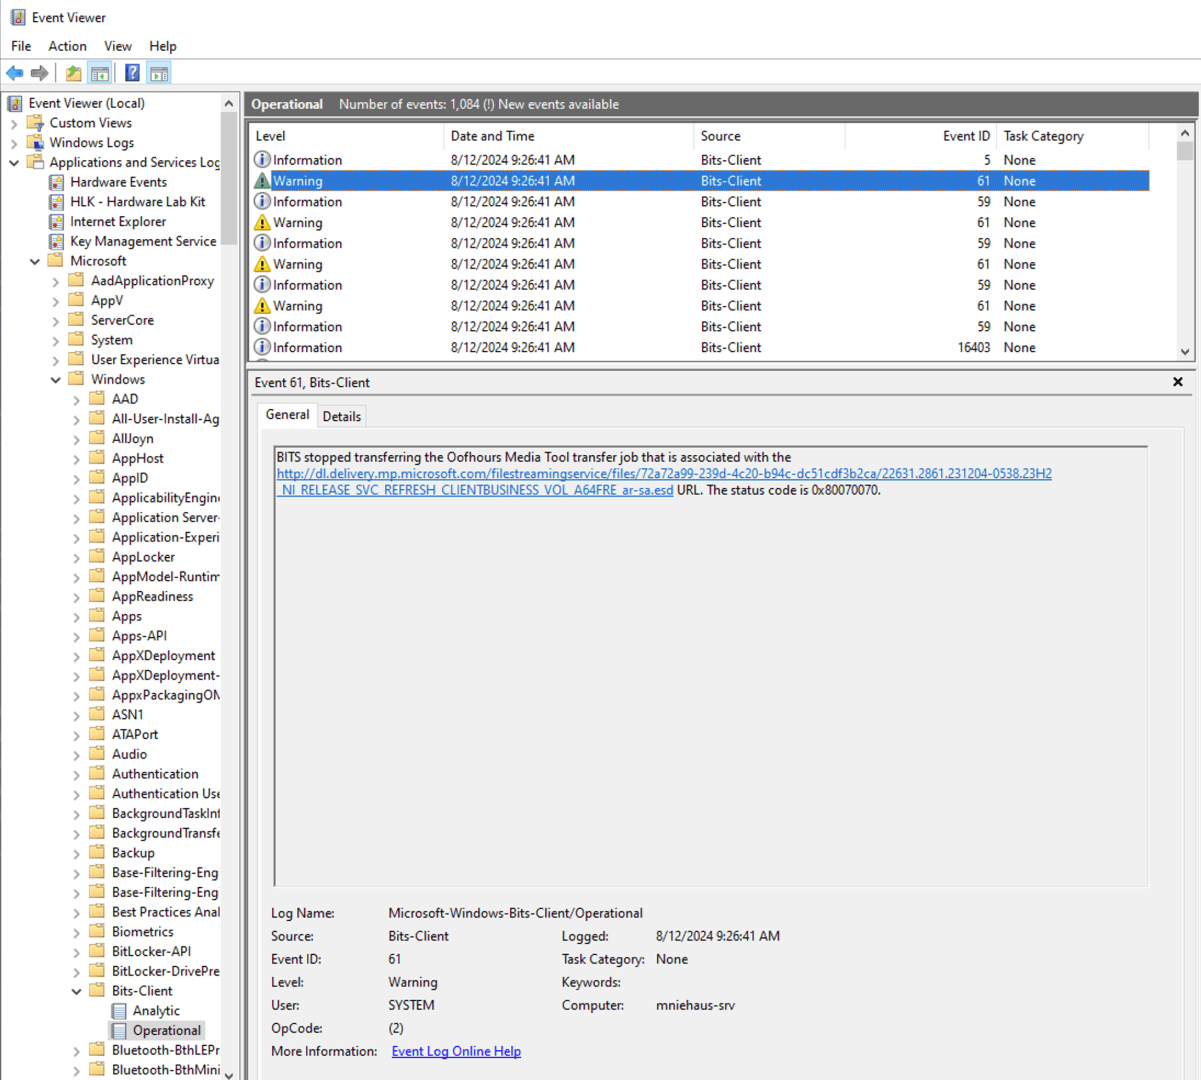This screenshot has width=1201, height=1080.
Task: Expand the AppLocker folder node
Action: click(x=77, y=558)
